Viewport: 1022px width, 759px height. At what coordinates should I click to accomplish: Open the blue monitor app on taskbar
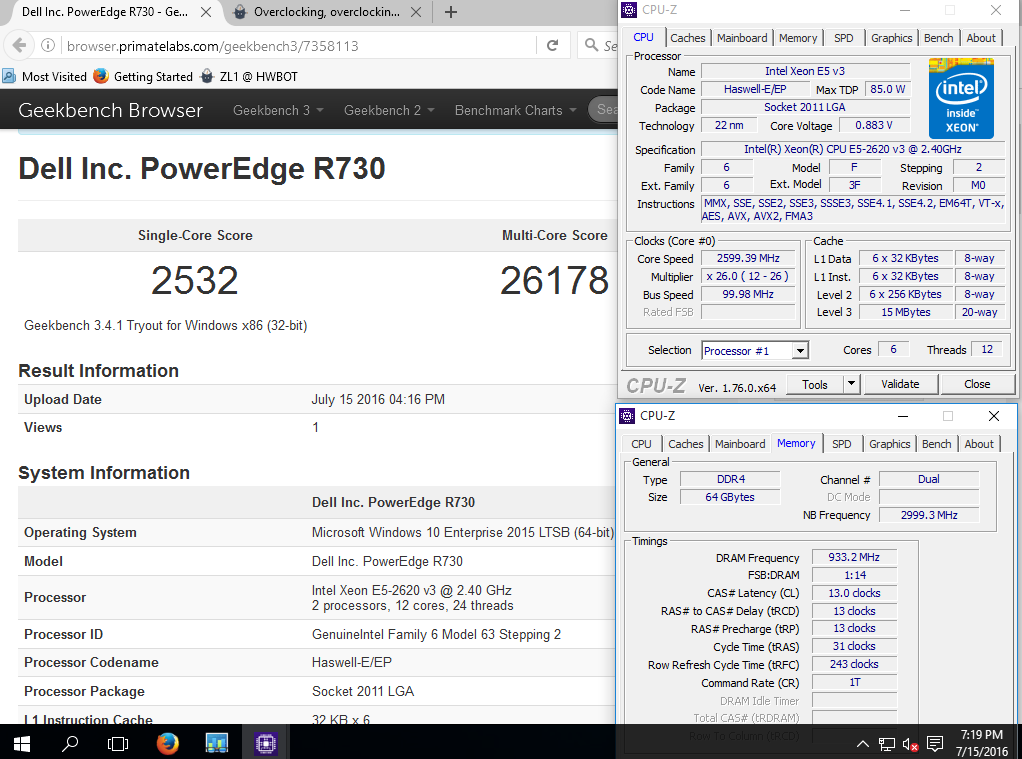pos(216,743)
